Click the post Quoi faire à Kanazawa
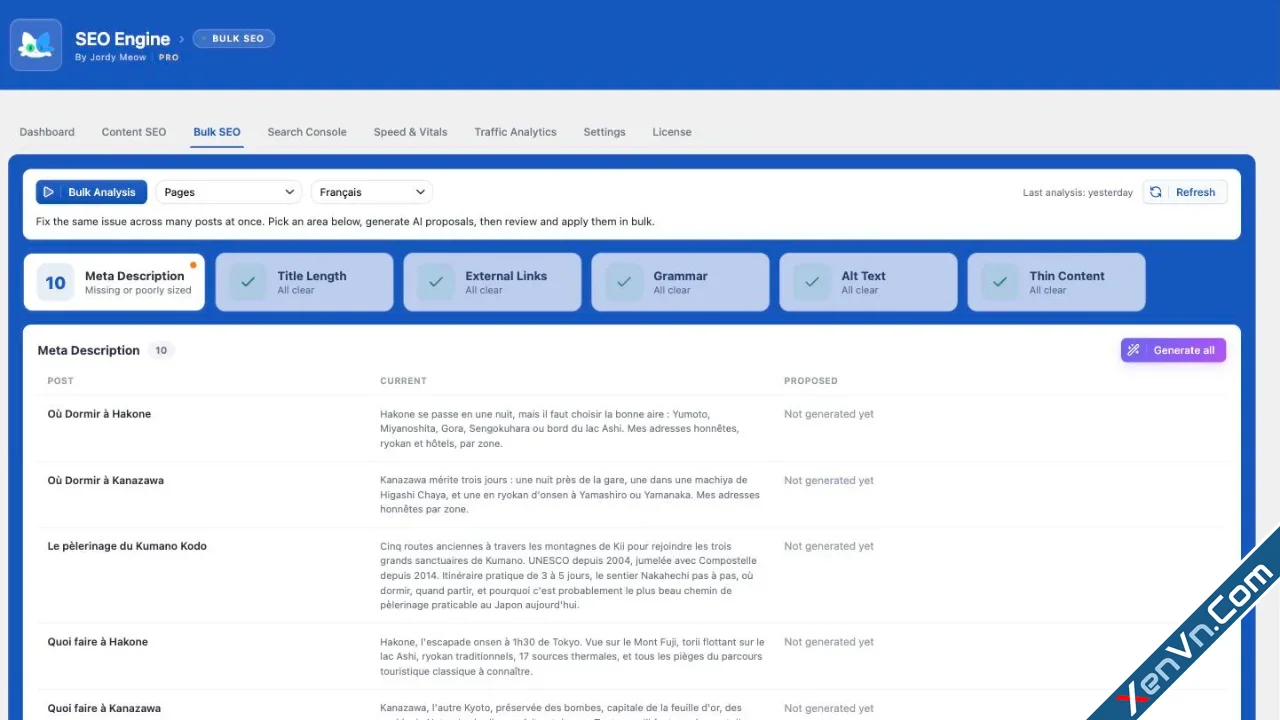The image size is (1280, 720). click(104, 708)
